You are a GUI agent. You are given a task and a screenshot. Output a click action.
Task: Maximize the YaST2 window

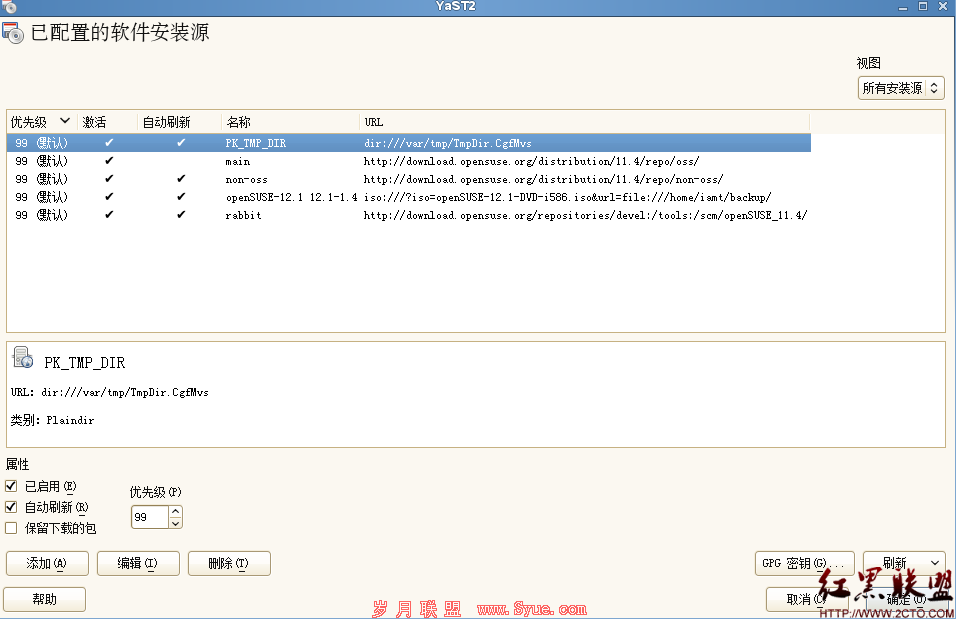(x=923, y=6)
